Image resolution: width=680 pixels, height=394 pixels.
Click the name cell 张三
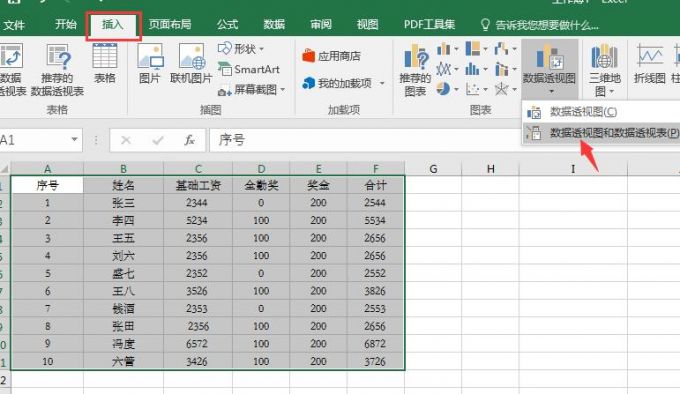tap(124, 203)
